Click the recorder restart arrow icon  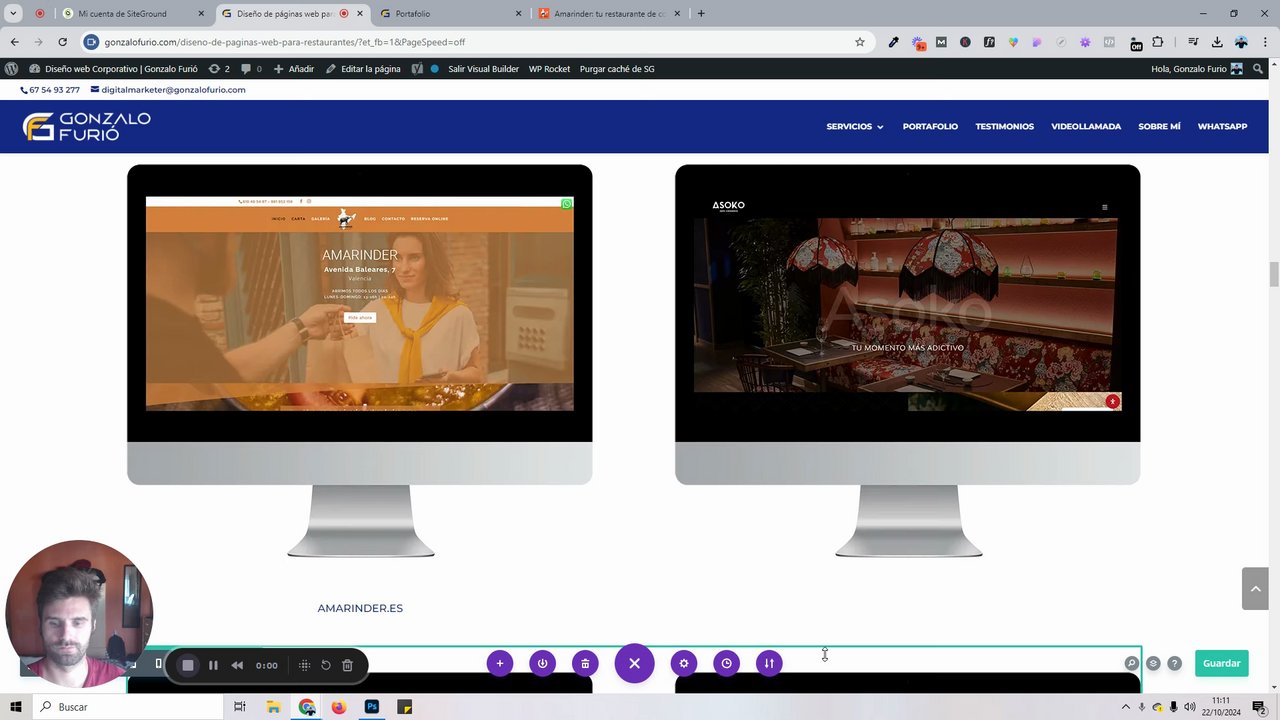[x=326, y=665]
